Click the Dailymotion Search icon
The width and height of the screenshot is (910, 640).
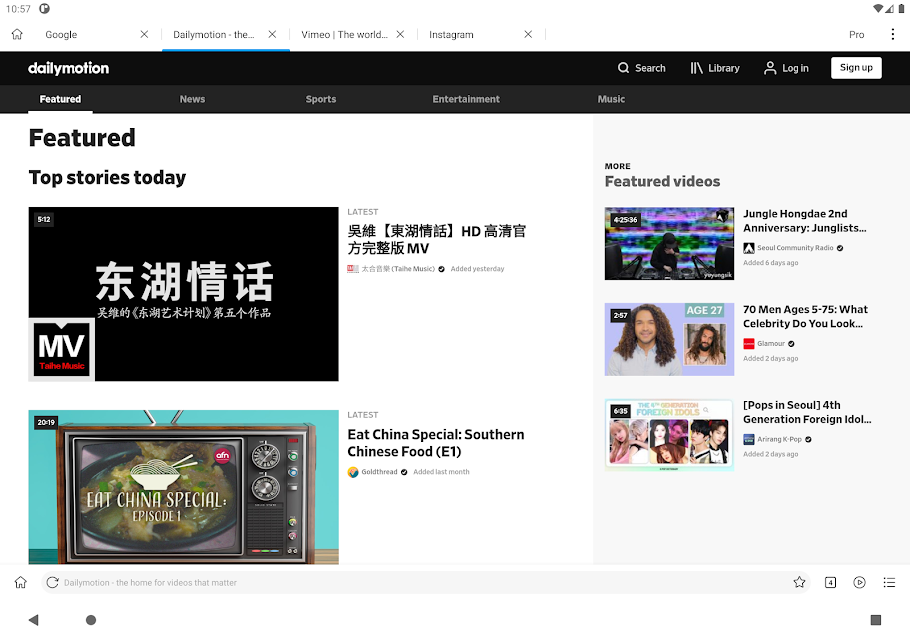[x=623, y=68]
